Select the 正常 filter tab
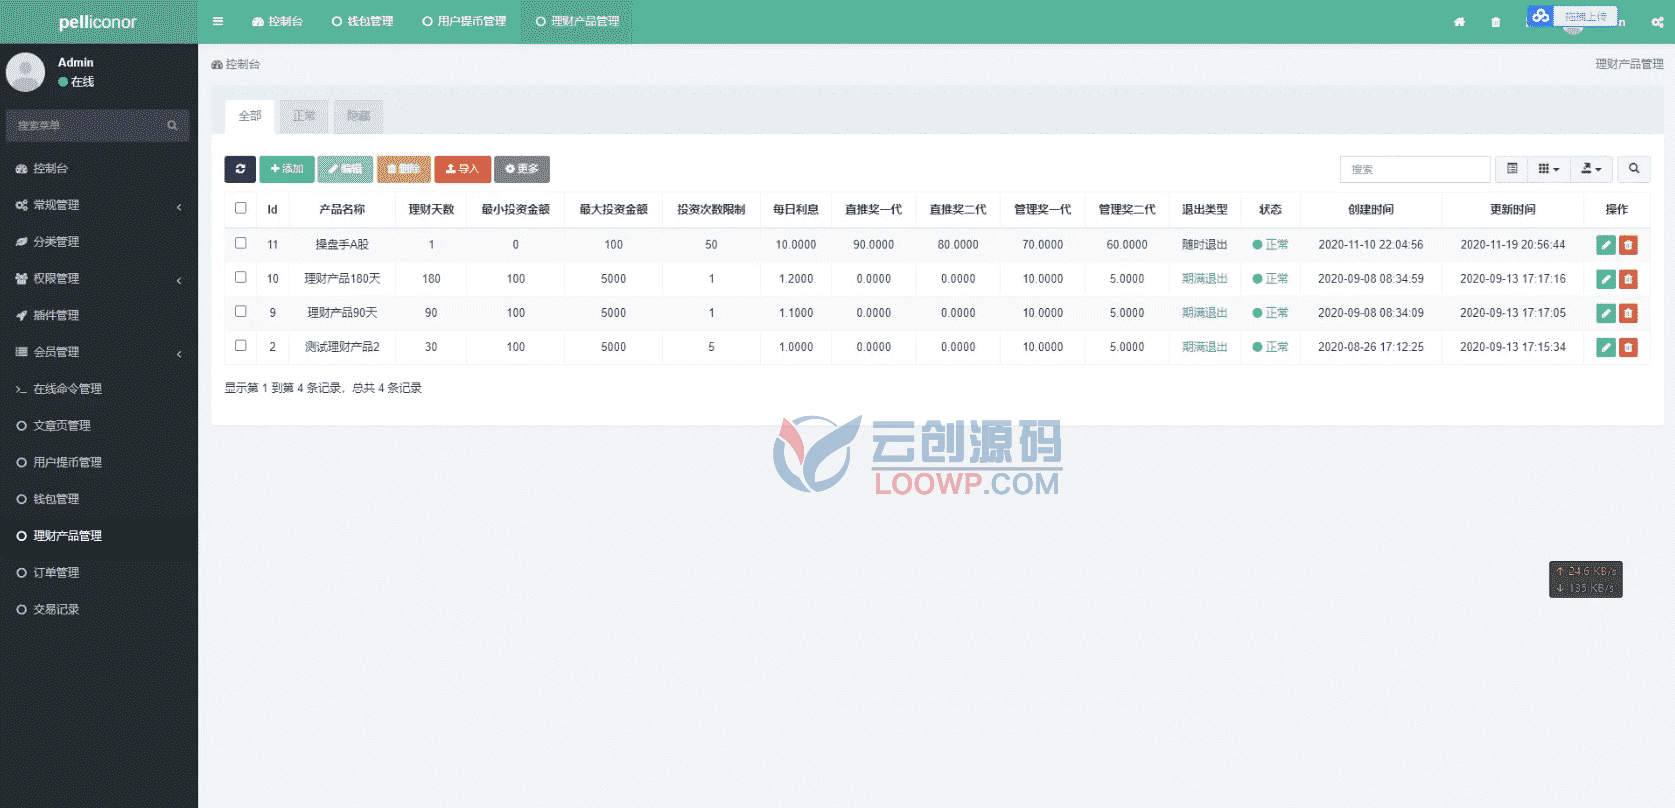This screenshot has width=1675, height=808. tap(304, 116)
